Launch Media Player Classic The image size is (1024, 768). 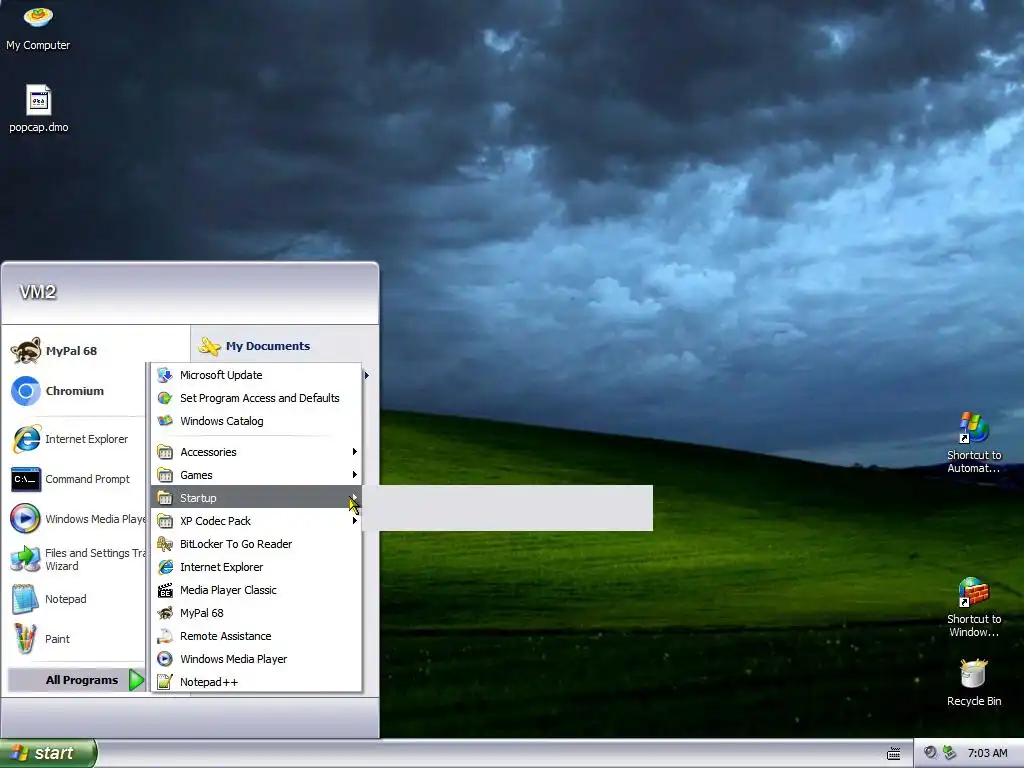click(x=256, y=590)
